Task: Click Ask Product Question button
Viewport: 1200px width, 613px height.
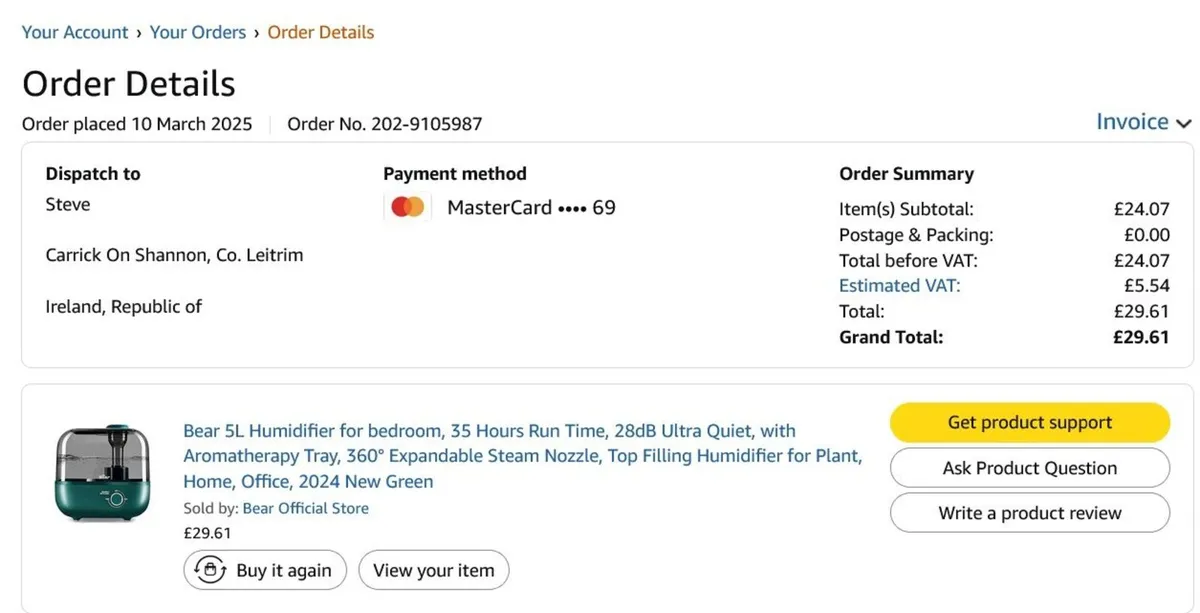Action: (1029, 468)
